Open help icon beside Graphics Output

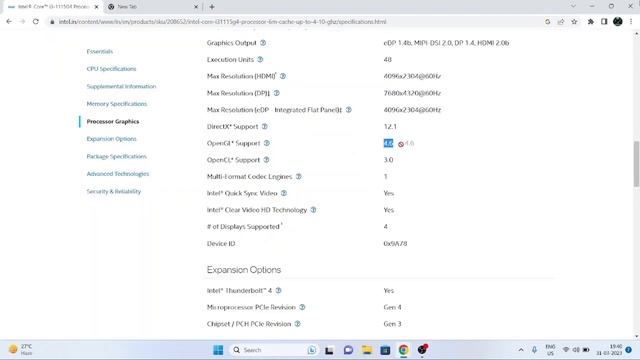(263, 43)
